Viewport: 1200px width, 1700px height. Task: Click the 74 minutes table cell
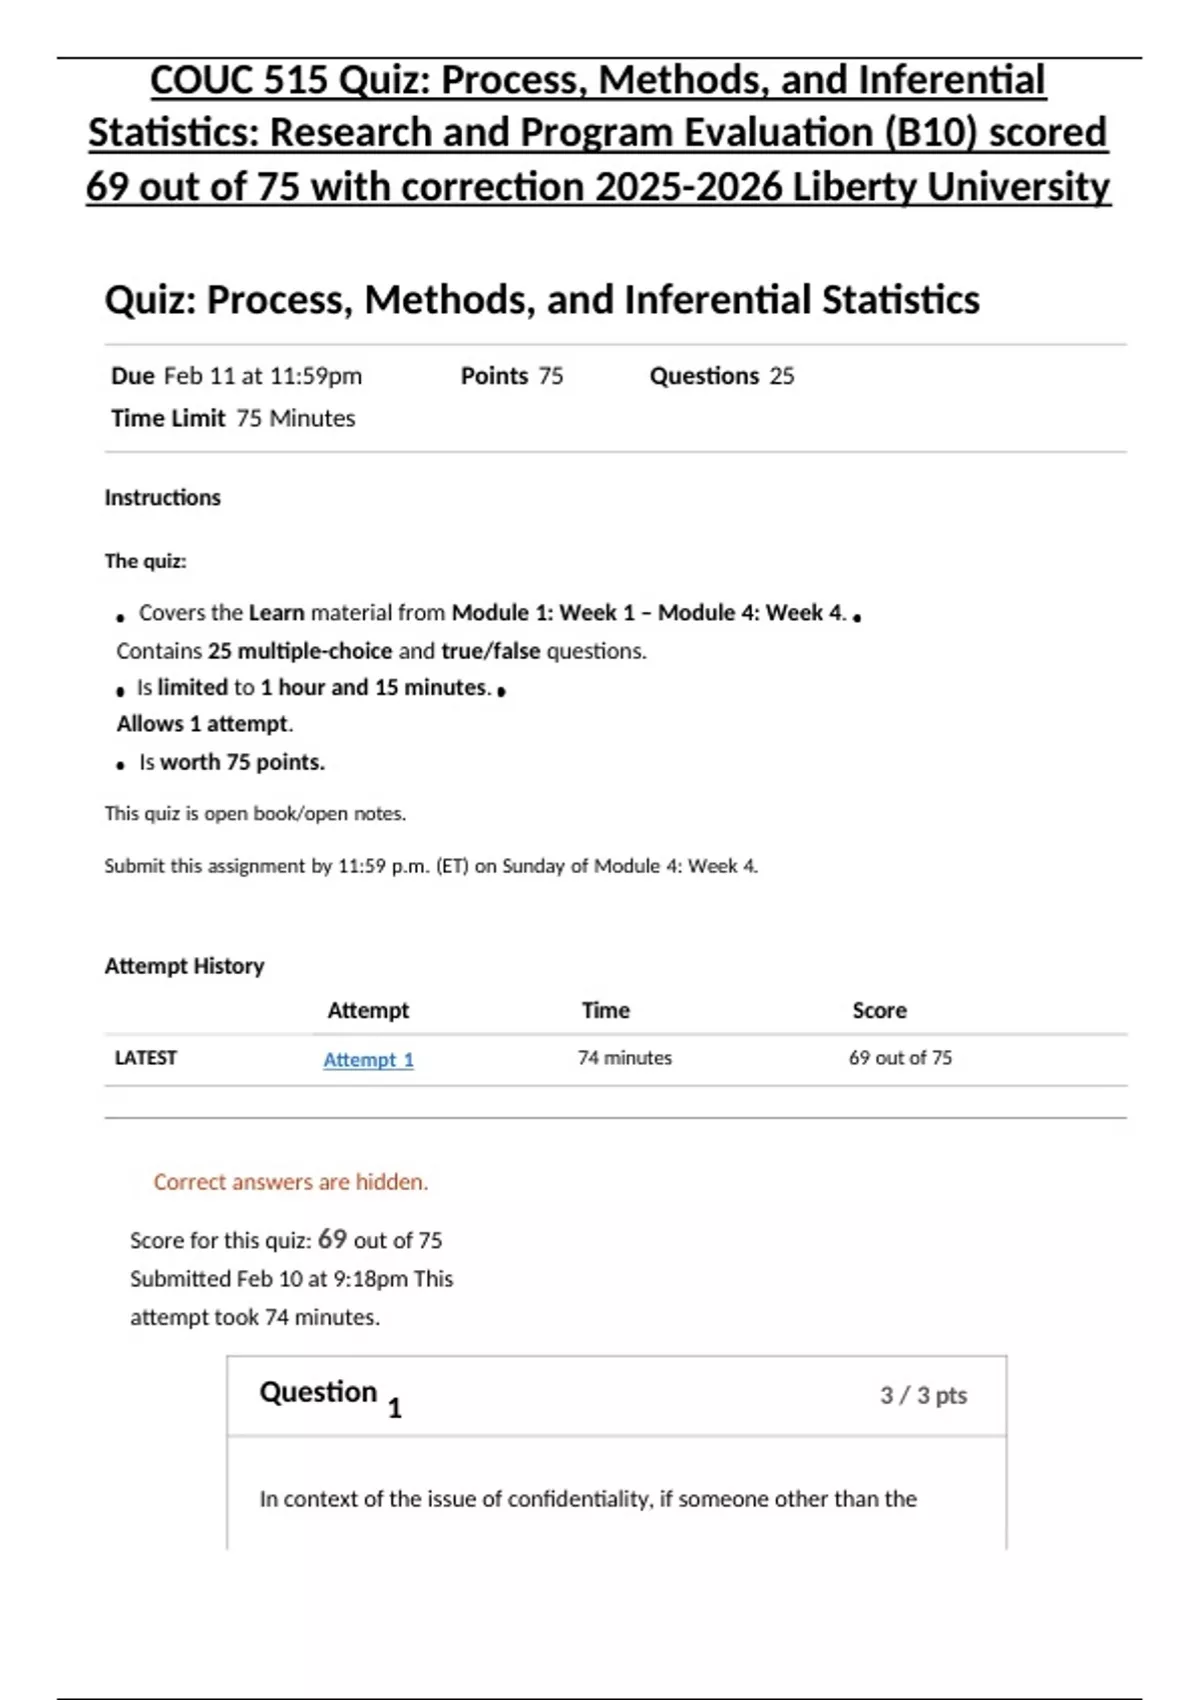point(625,1058)
